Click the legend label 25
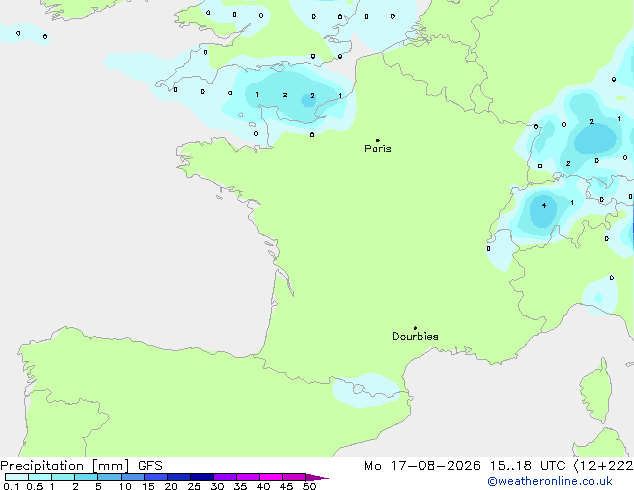Viewport: 634px width, 490px height. pos(194,486)
